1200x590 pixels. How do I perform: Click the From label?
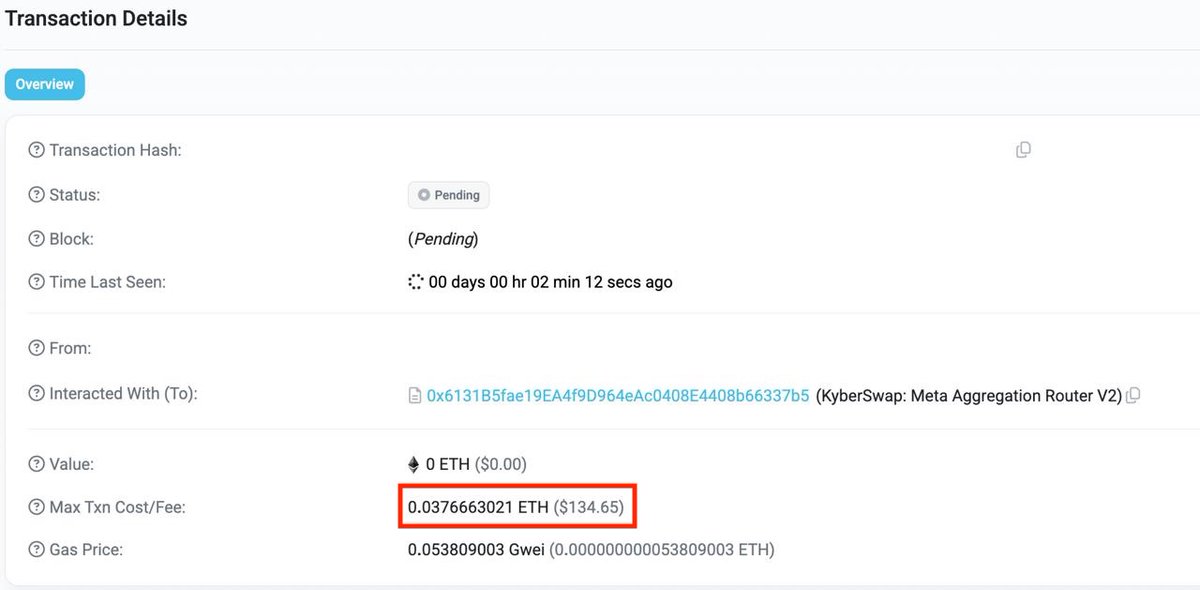click(70, 349)
